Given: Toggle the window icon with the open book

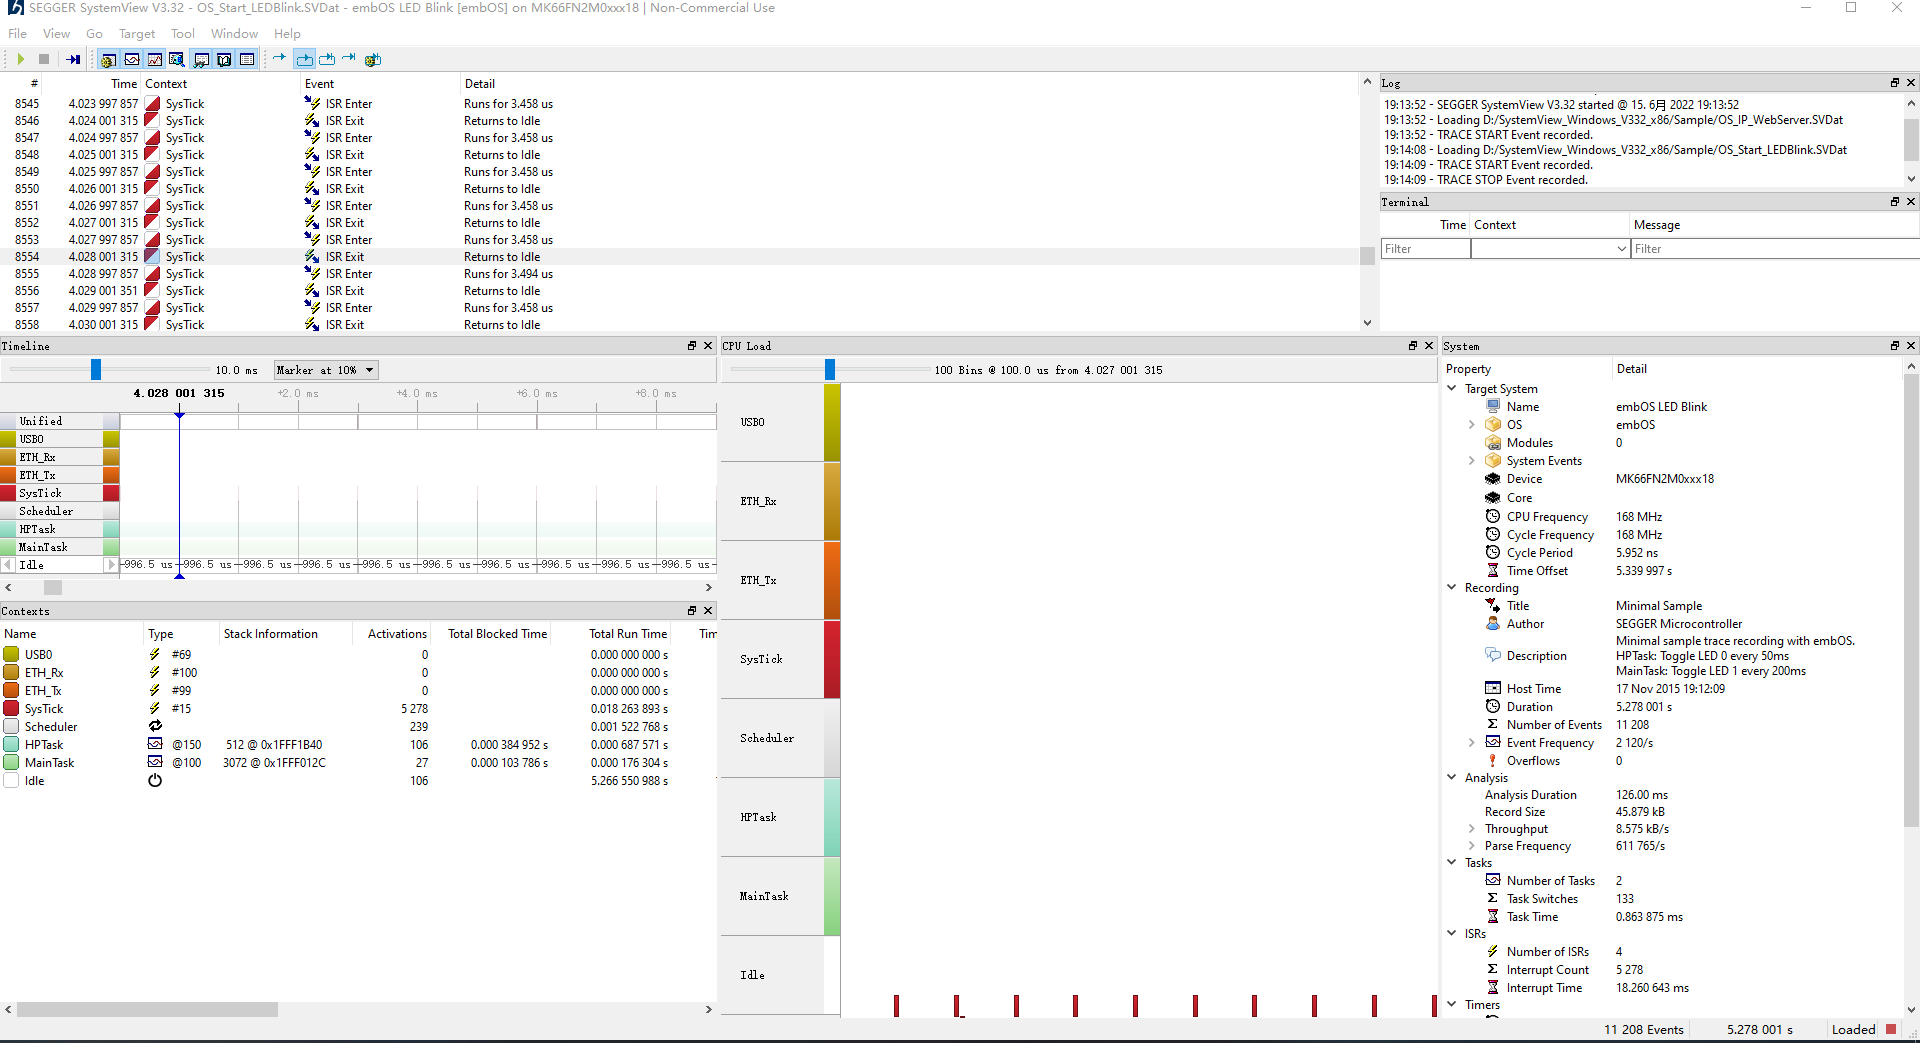Looking at the screenshot, I should (x=224, y=60).
